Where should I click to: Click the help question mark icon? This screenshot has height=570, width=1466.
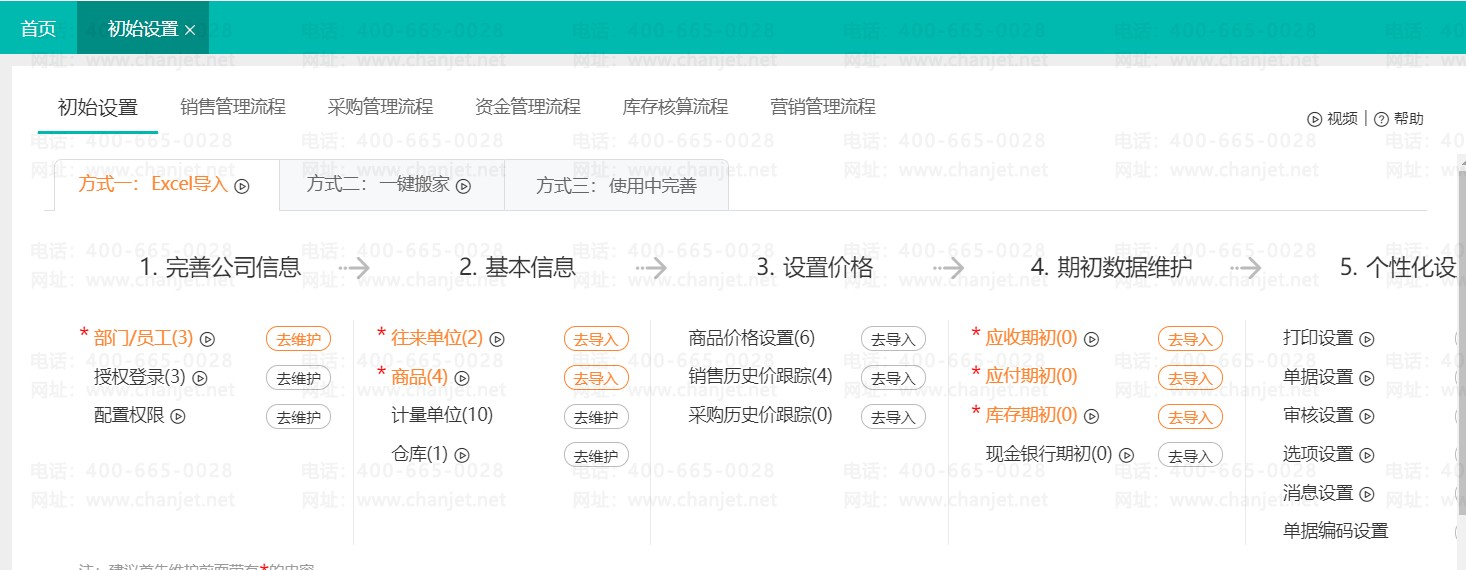(x=1381, y=119)
